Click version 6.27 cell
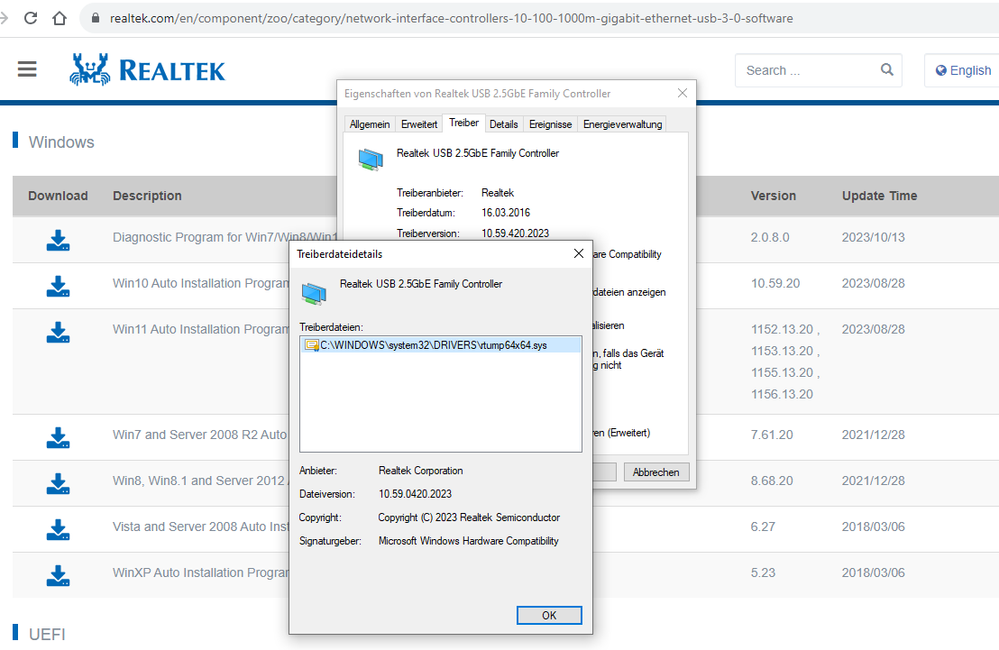Screen dimensions: 999x650 (763, 526)
